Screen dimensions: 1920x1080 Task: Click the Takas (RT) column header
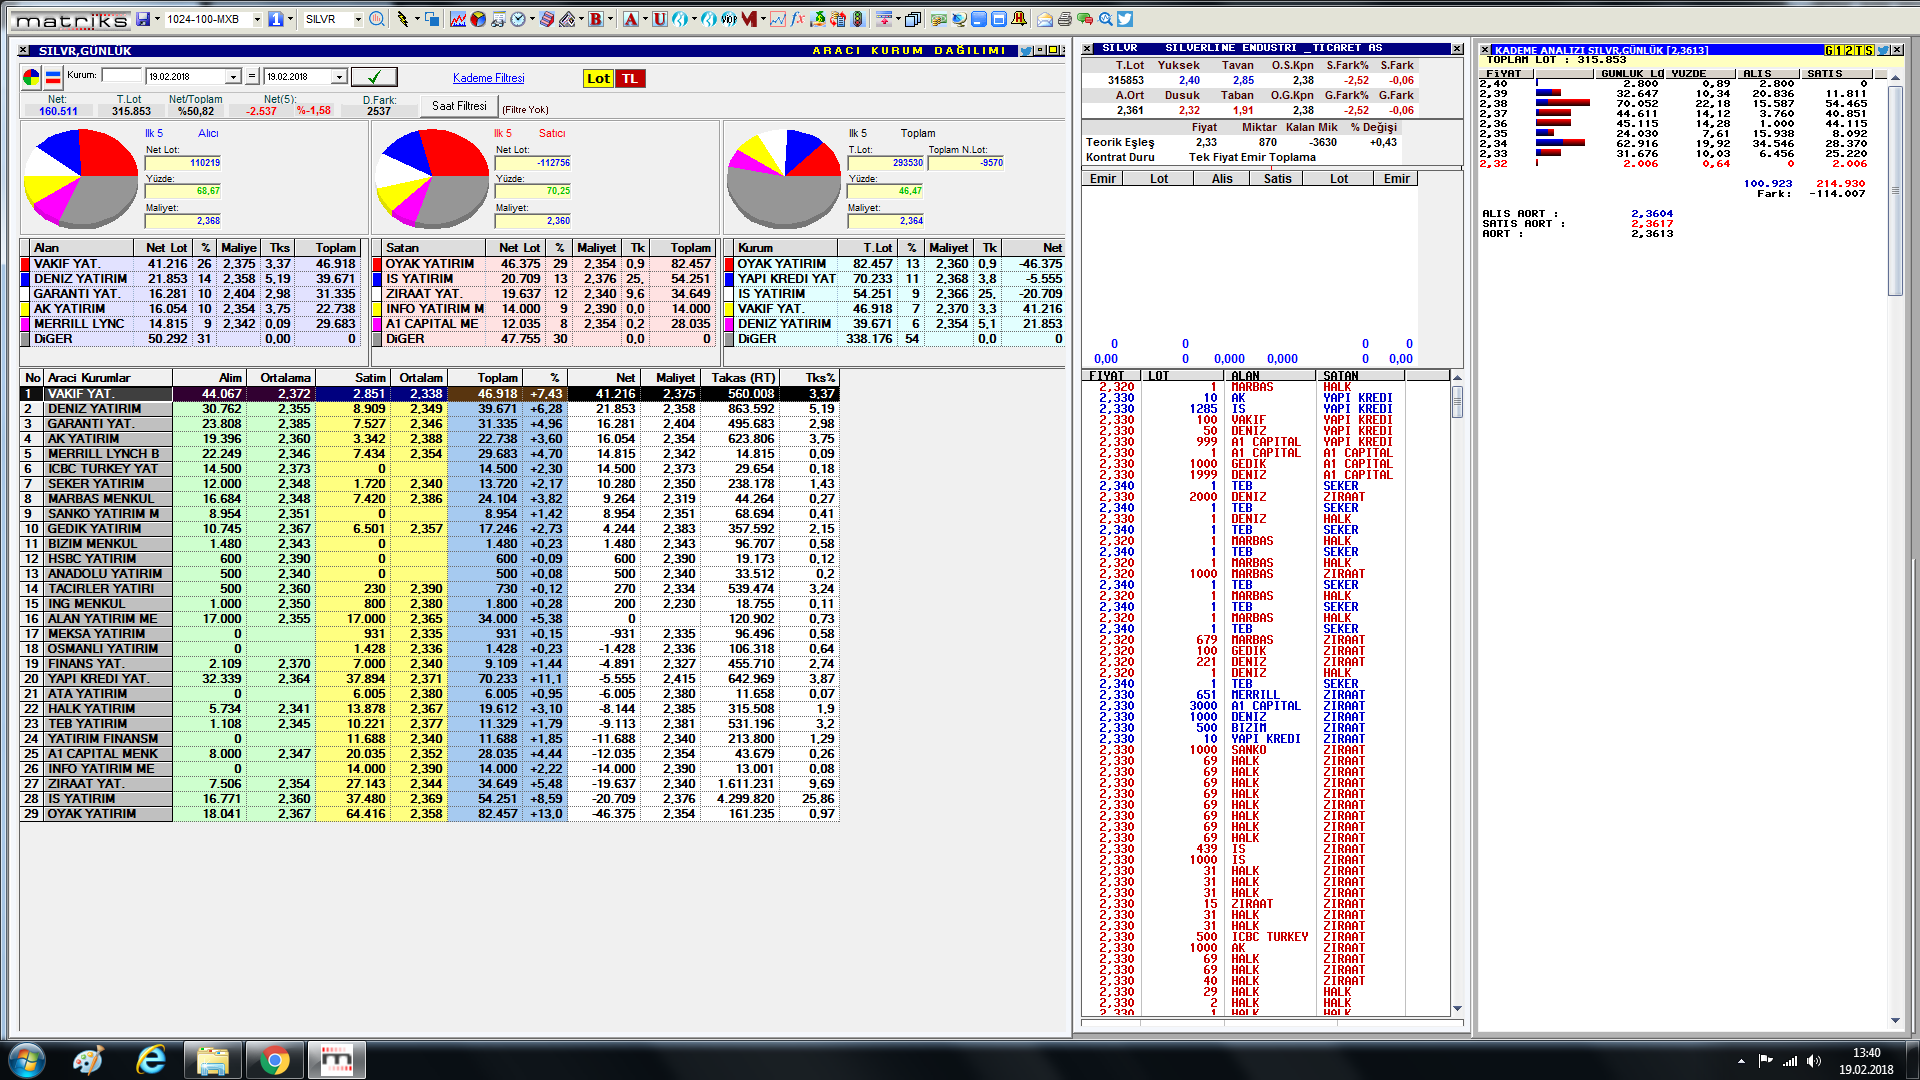[x=738, y=378]
